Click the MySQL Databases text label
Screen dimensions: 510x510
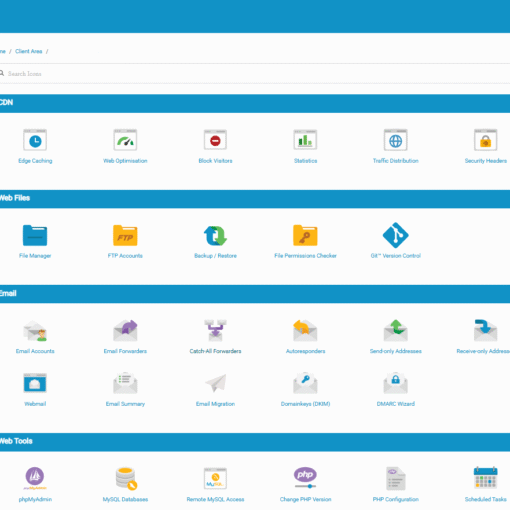pos(125,499)
